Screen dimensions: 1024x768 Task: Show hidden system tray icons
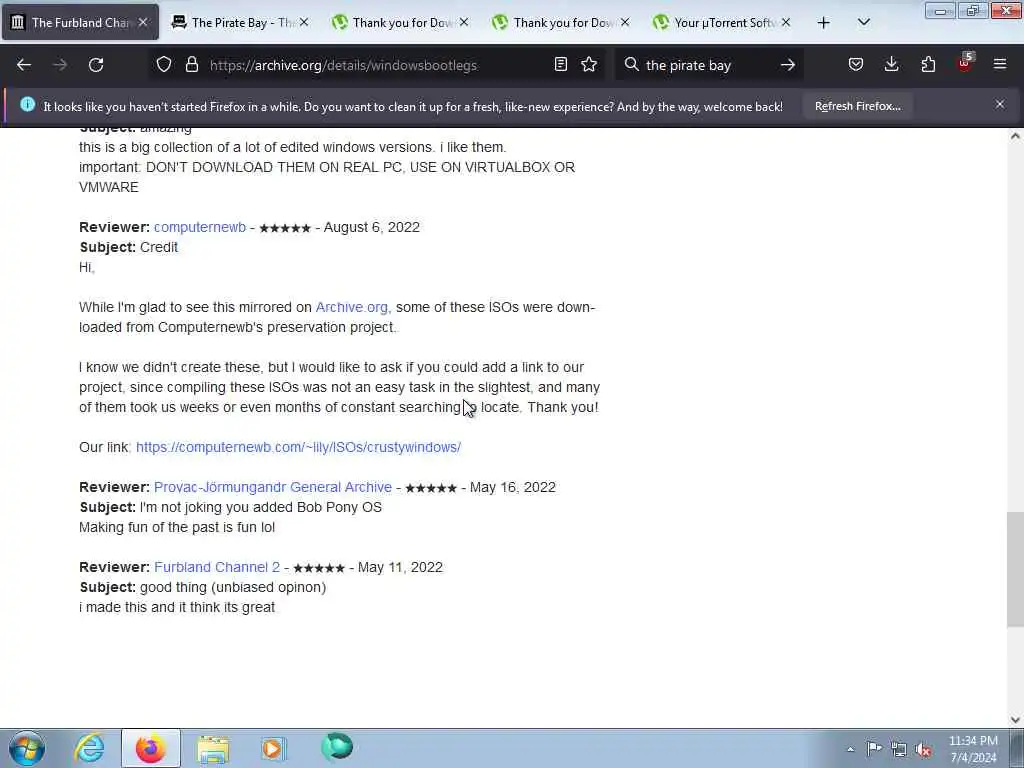[x=850, y=749]
